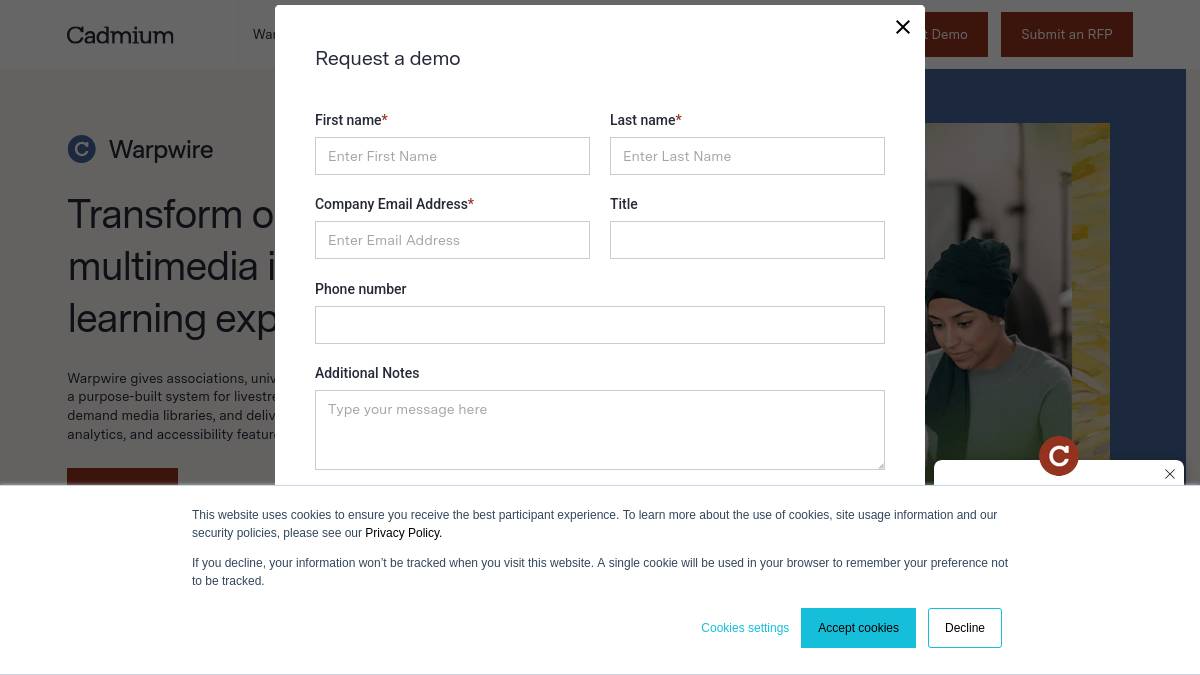Accept cookies in the banner
Image resolution: width=1200 pixels, height=675 pixels.
[x=858, y=628]
